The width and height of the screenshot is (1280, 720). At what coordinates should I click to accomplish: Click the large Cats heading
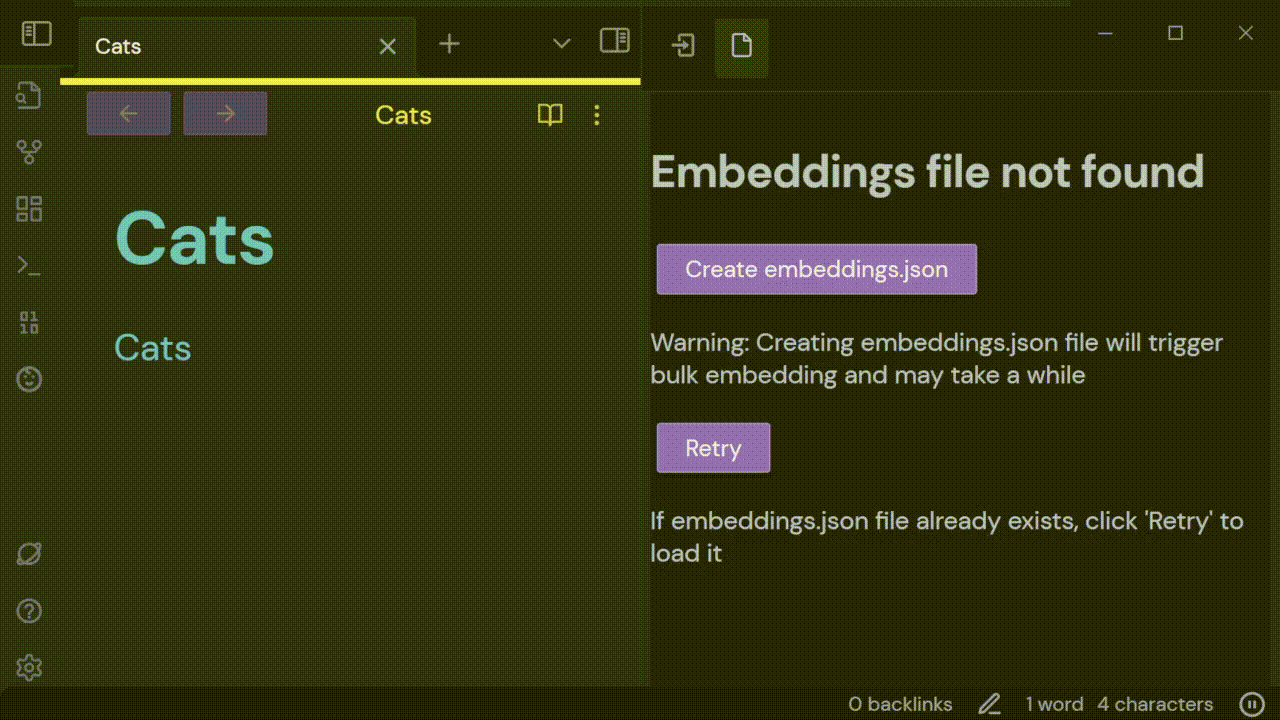(195, 238)
